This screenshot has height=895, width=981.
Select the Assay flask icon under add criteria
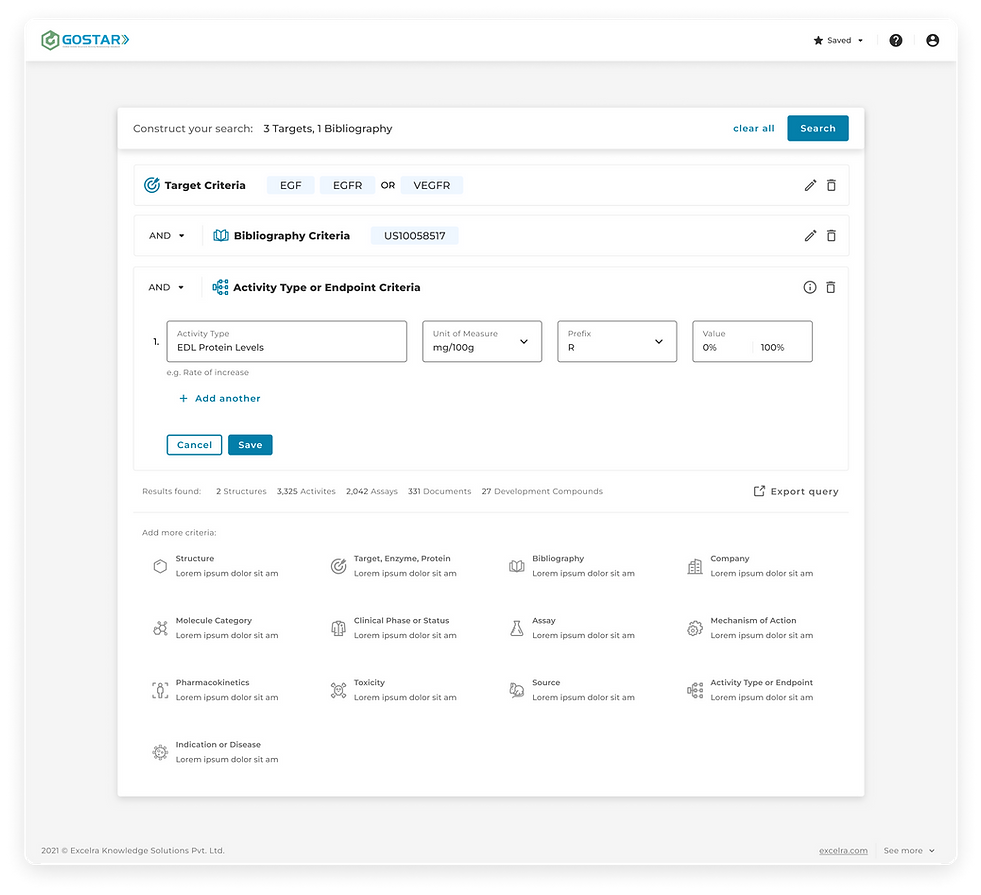(x=517, y=627)
